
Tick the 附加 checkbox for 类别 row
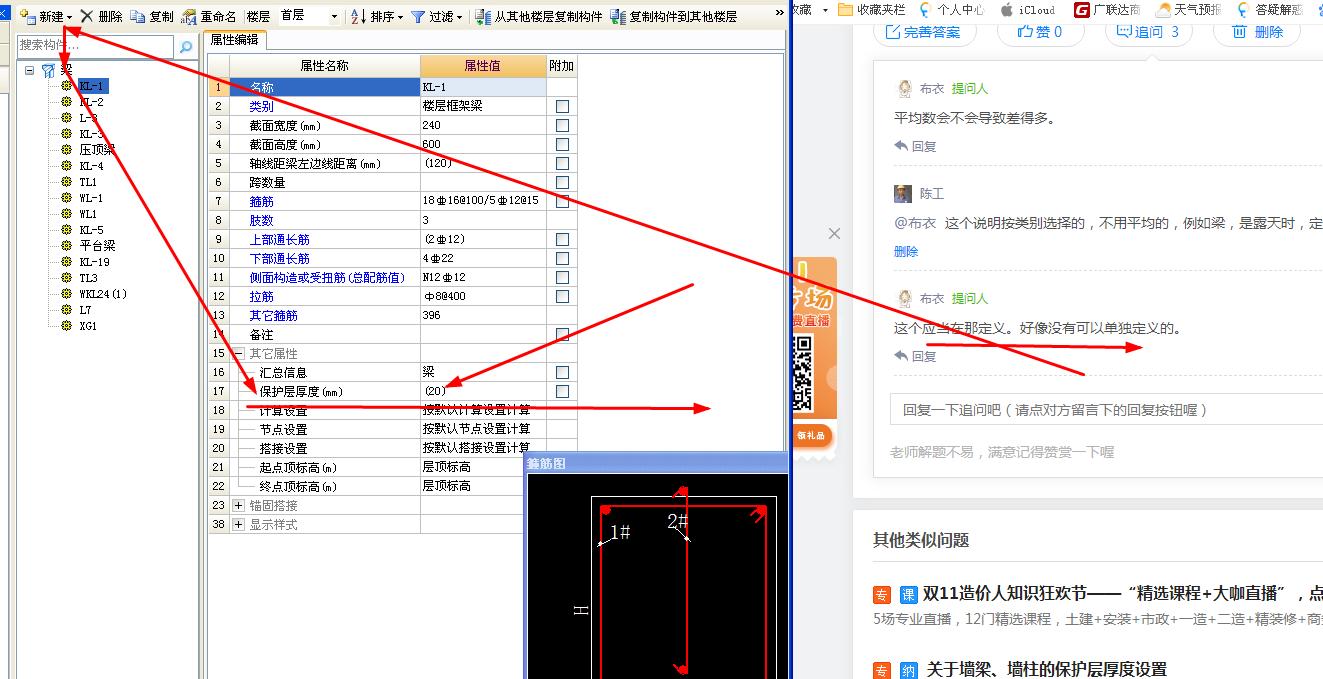pyautogui.click(x=562, y=106)
